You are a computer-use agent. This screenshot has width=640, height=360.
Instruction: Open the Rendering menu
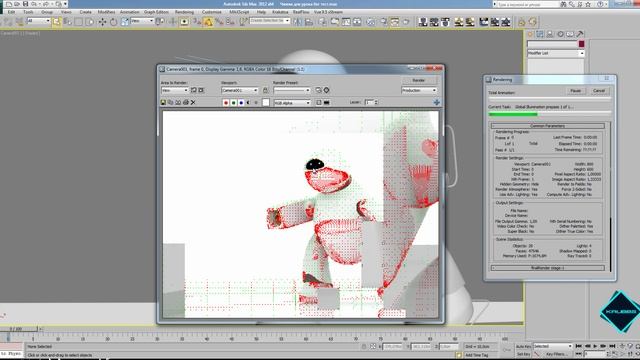click(184, 12)
